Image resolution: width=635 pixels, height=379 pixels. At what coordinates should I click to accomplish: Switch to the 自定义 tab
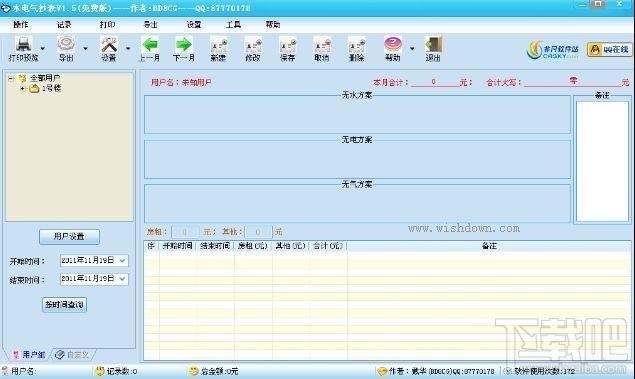pos(72,355)
